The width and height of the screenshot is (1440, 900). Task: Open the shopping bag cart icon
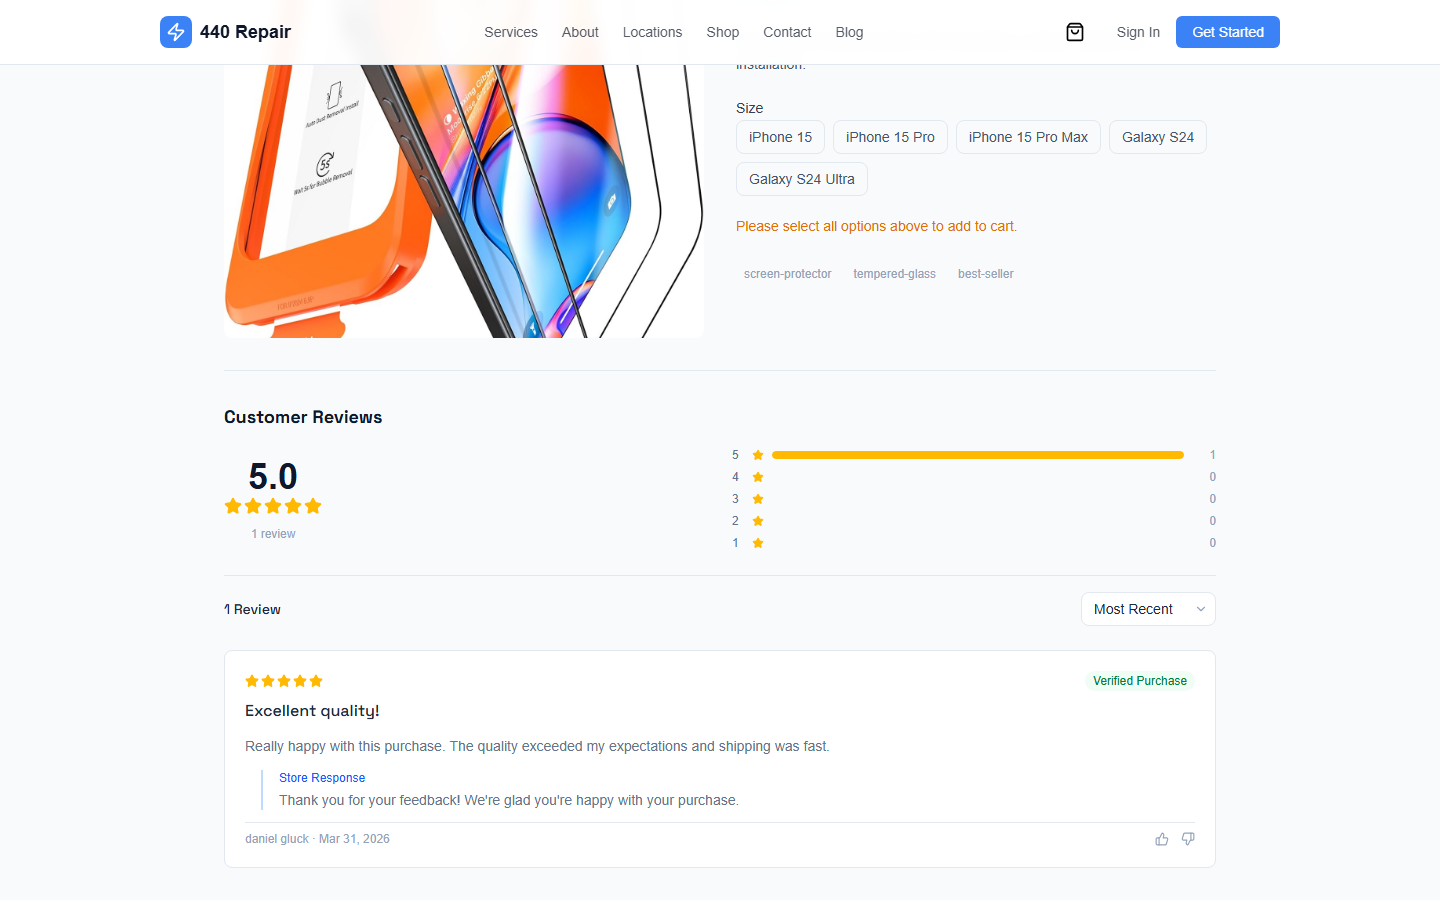tap(1074, 31)
